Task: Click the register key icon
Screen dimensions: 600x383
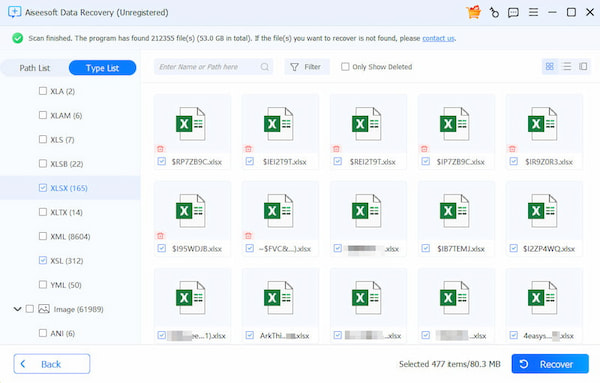Action: (494, 13)
